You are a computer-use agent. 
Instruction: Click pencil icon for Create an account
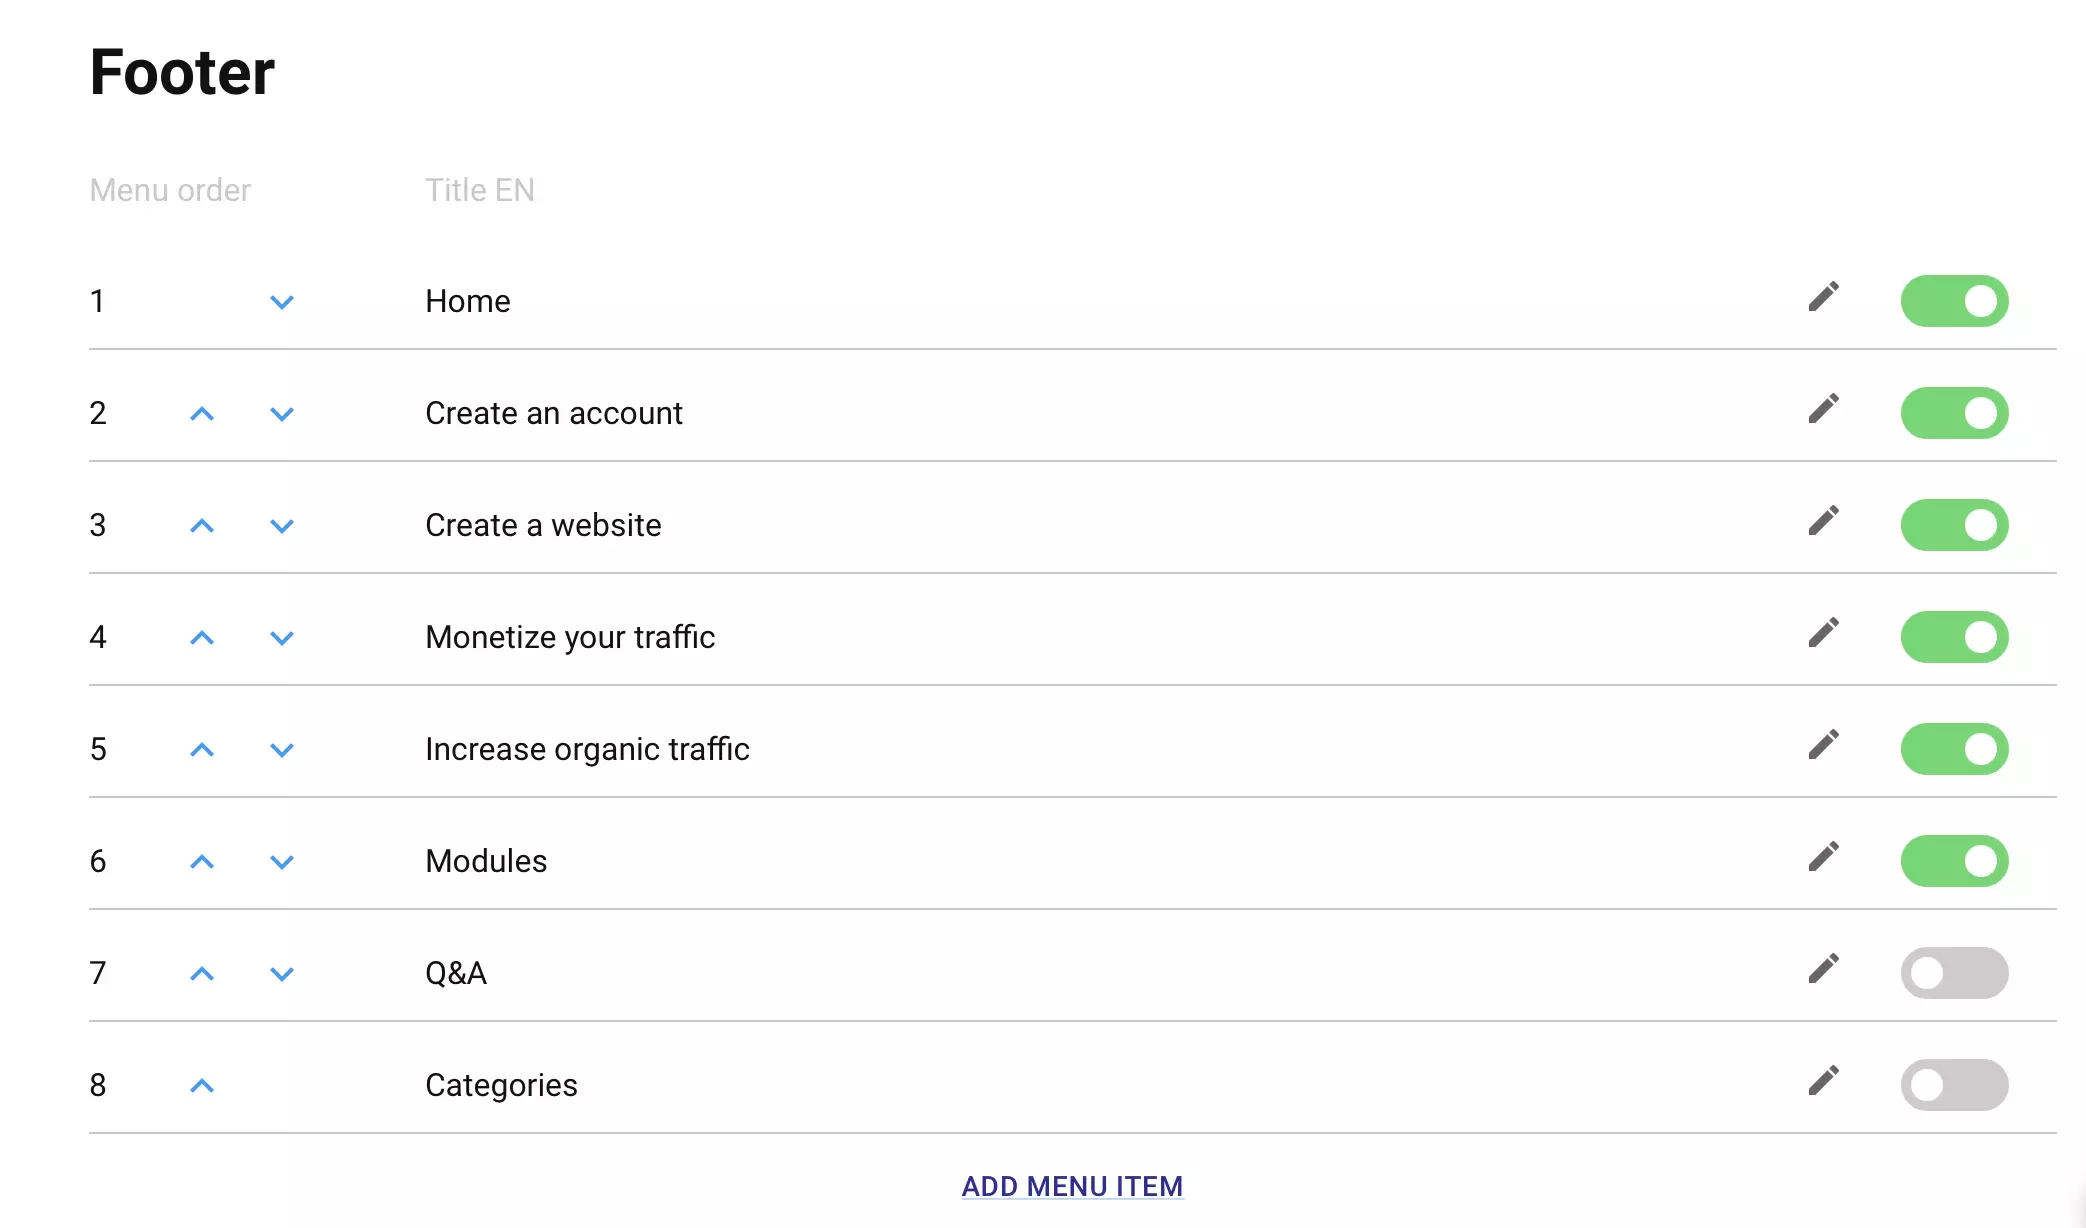(x=1823, y=409)
